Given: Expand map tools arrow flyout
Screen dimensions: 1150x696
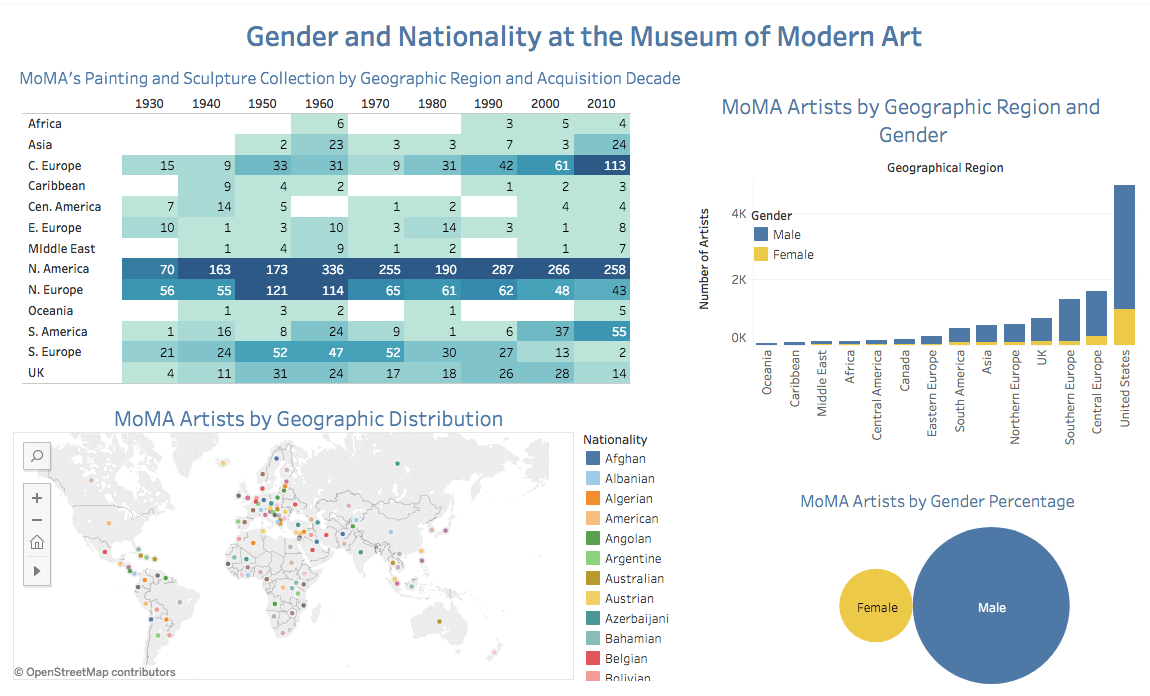Looking at the screenshot, I should point(37,570).
